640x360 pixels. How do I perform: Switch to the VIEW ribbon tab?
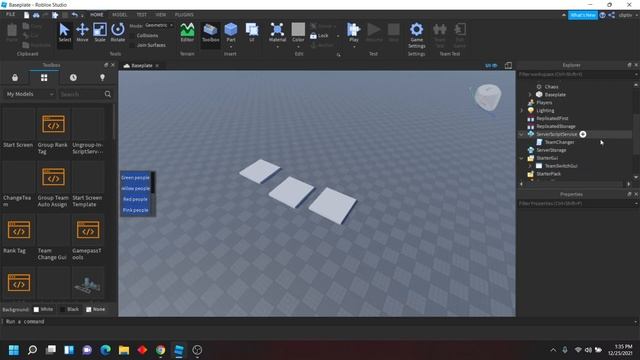pyautogui.click(x=161, y=15)
